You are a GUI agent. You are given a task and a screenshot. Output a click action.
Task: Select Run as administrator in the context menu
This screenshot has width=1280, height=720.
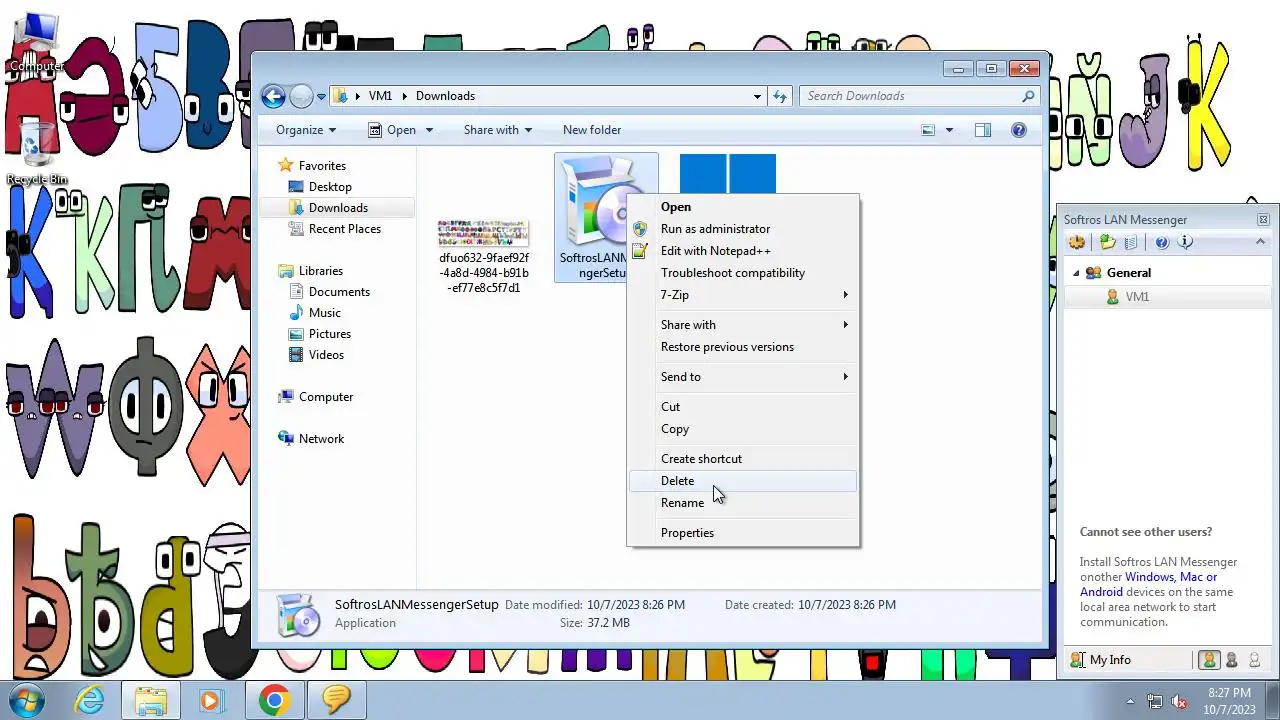click(743, 229)
